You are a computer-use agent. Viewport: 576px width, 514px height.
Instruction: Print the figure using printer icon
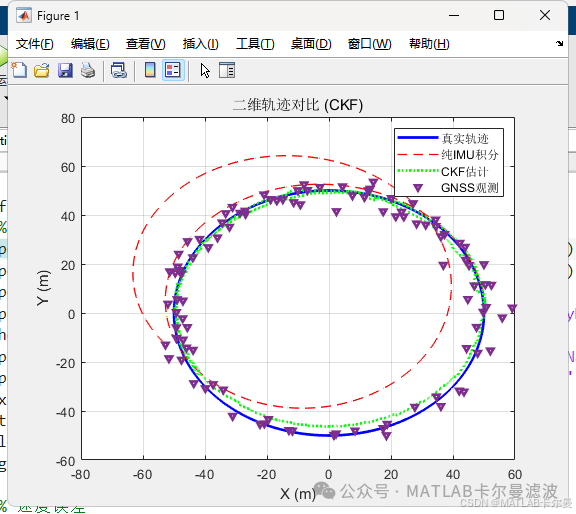tap(88, 70)
